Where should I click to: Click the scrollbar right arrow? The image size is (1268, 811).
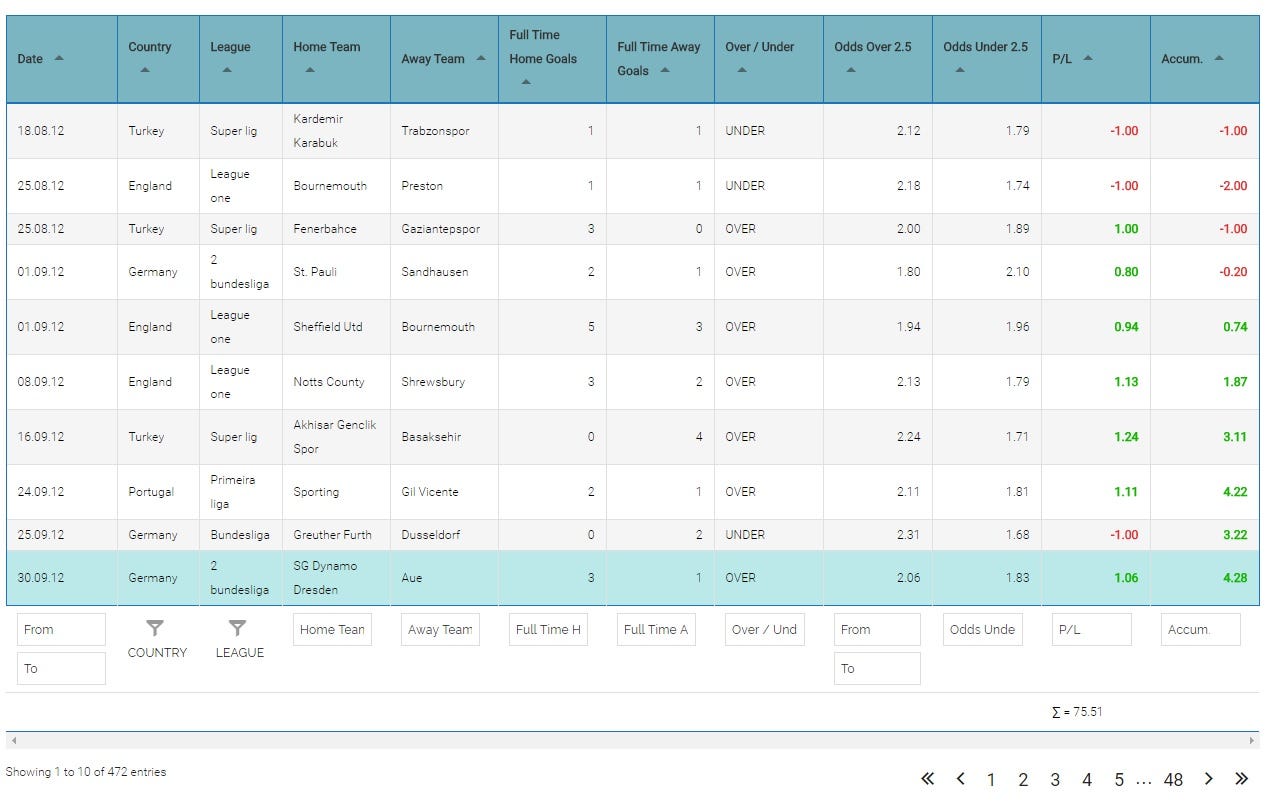pyautogui.click(x=1252, y=741)
